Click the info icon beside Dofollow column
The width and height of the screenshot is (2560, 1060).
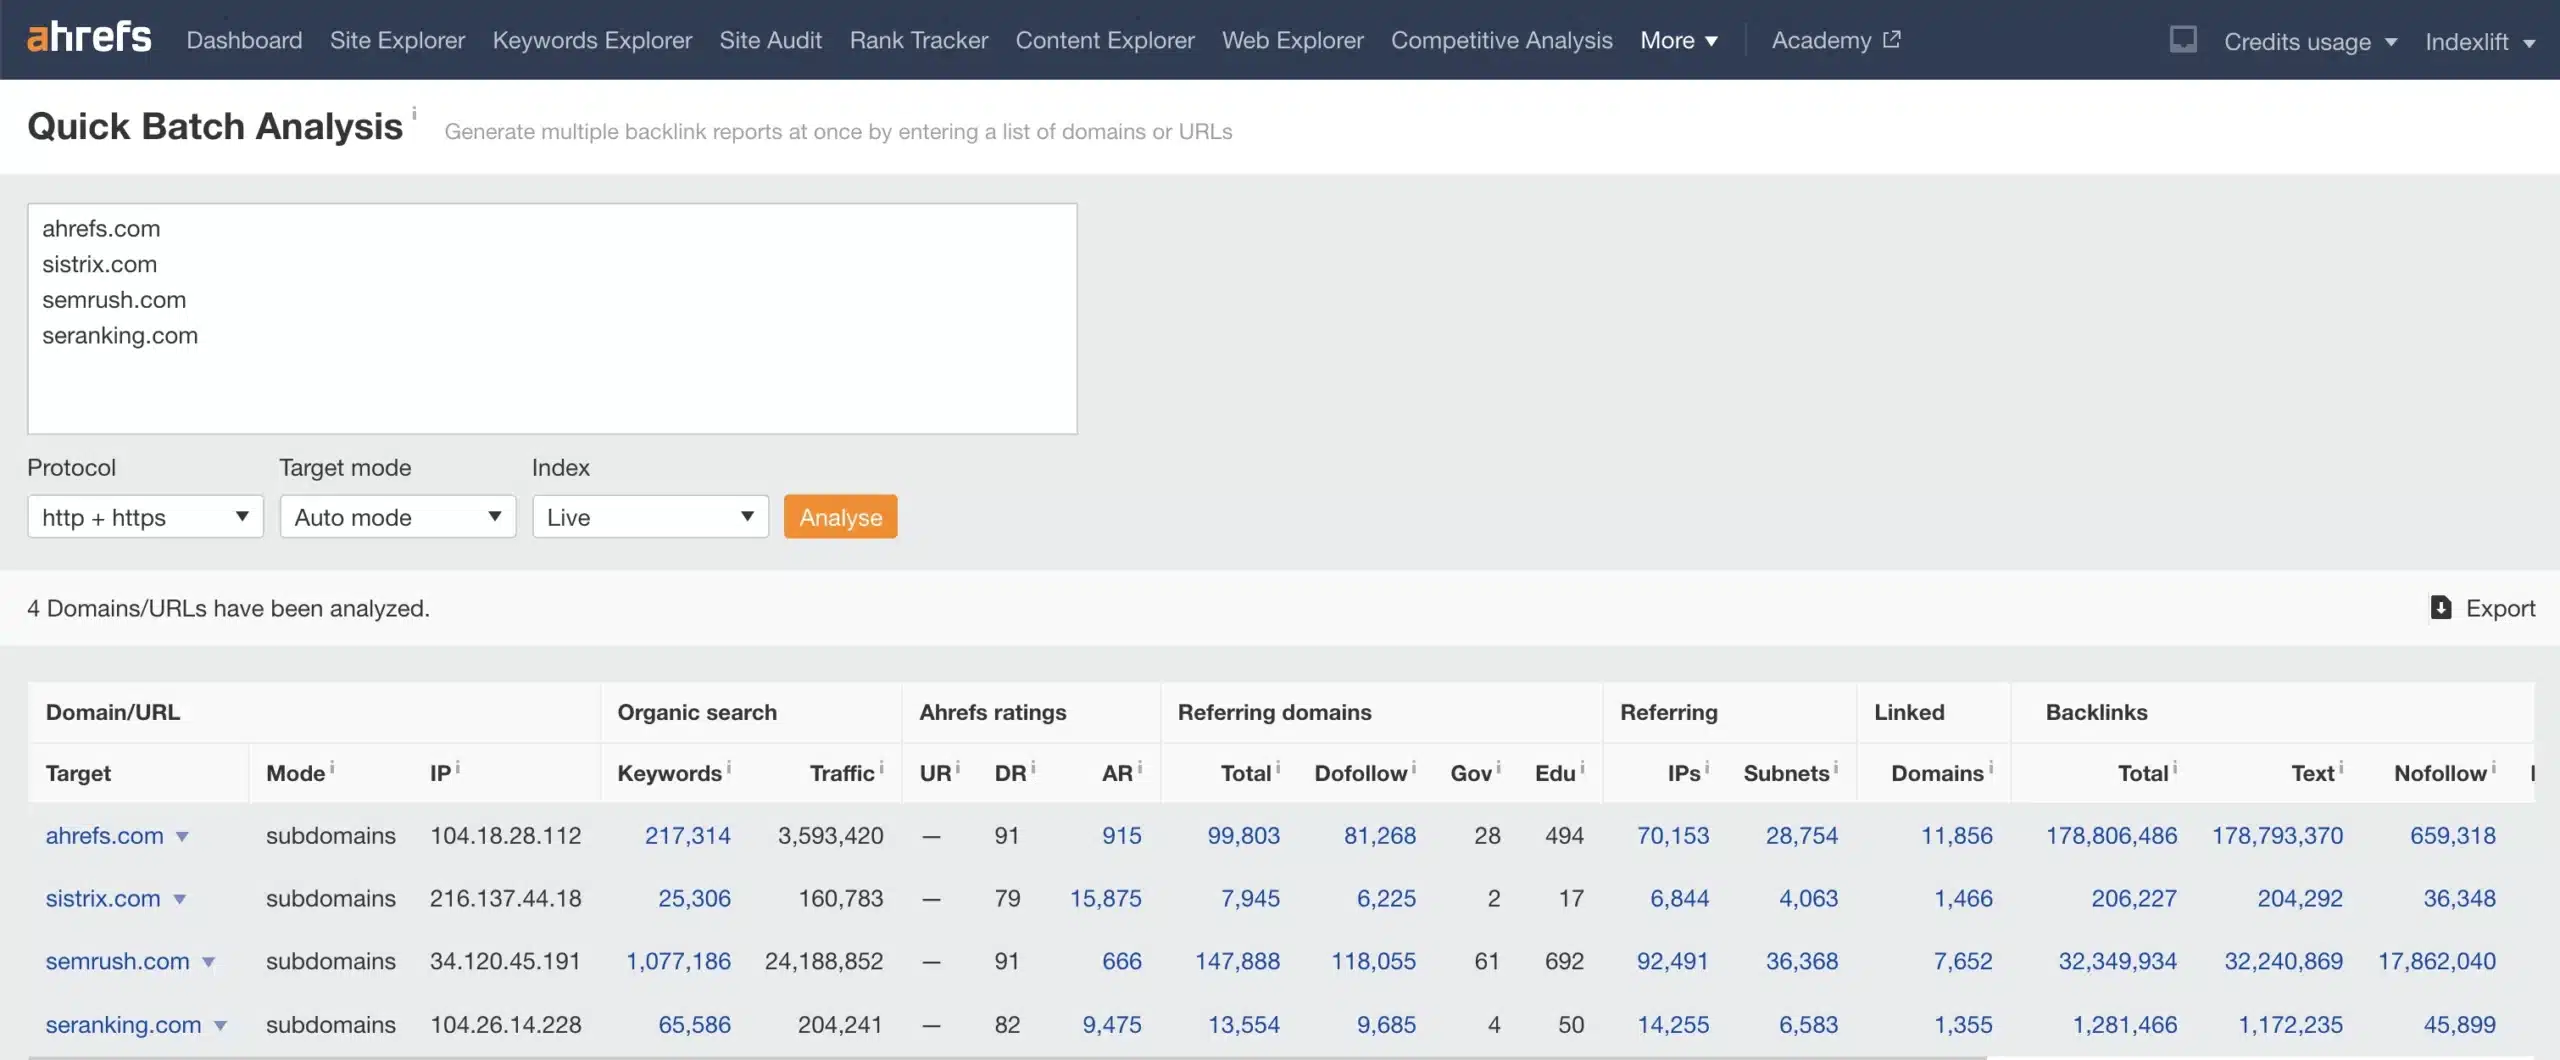[1414, 768]
